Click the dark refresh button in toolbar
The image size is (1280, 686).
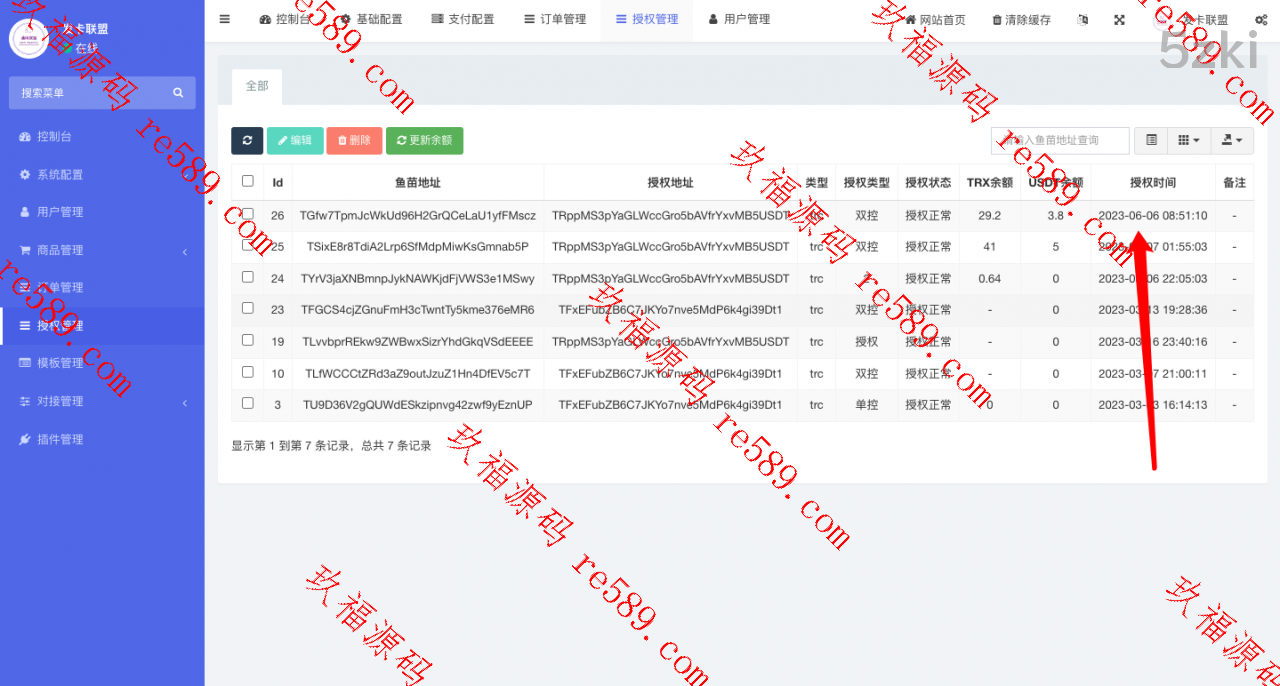pyautogui.click(x=247, y=140)
